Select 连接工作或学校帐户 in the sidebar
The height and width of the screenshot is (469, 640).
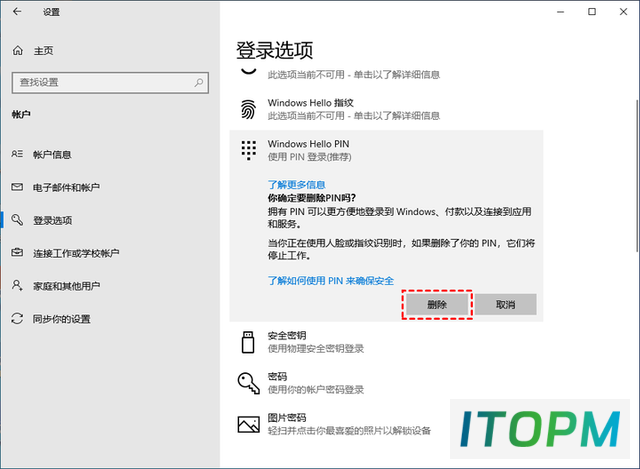tap(76, 253)
